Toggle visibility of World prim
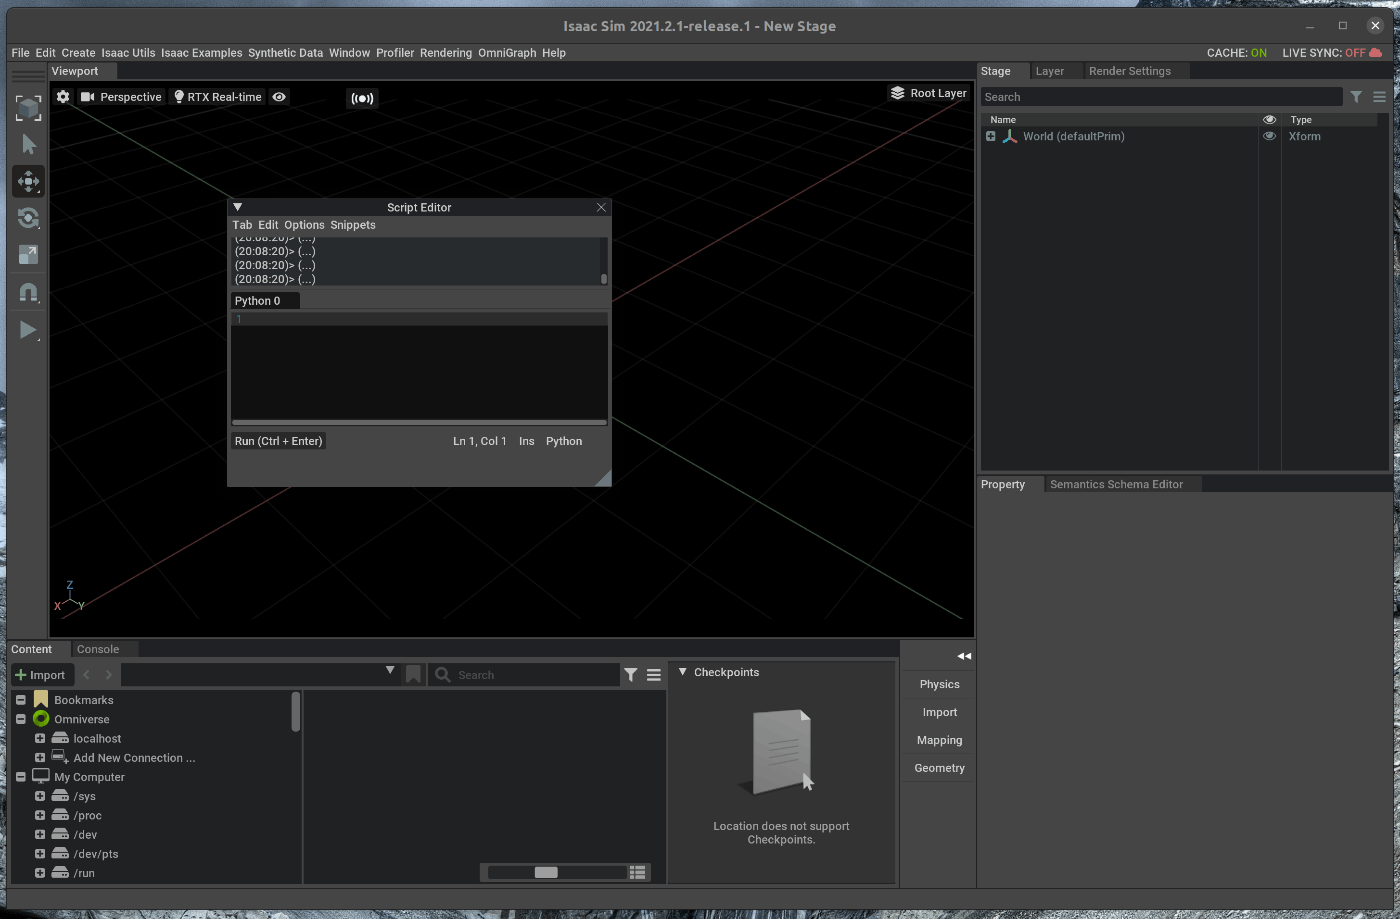Image resolution: width=1400 pixels, height=919 pixels. coord(1269,136)
